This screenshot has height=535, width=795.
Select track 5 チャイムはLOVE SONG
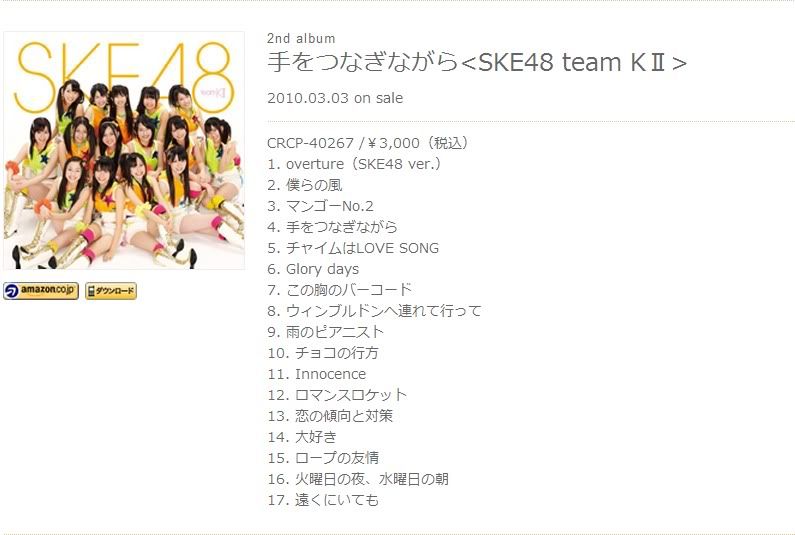353,248
